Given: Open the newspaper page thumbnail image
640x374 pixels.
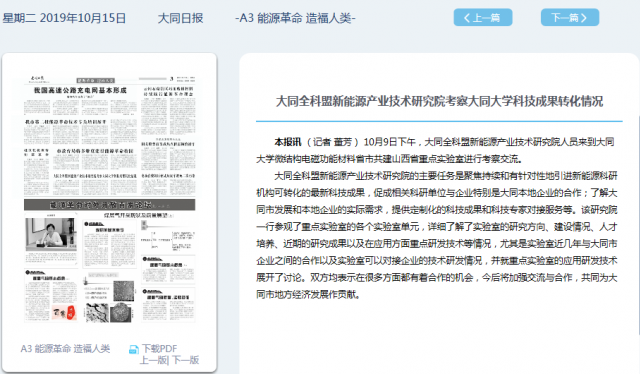Looking at the screenshot, I should [109, 199].
